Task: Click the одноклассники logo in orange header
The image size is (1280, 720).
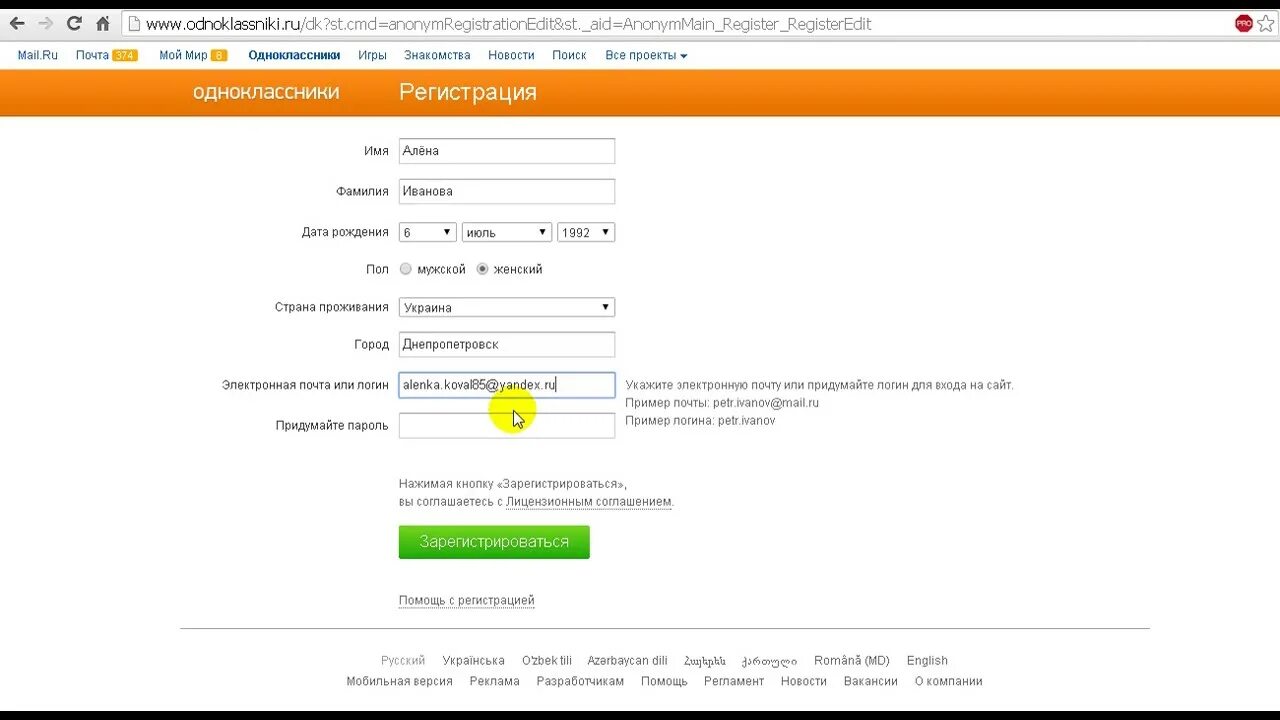Action: (x=266, y=92)
